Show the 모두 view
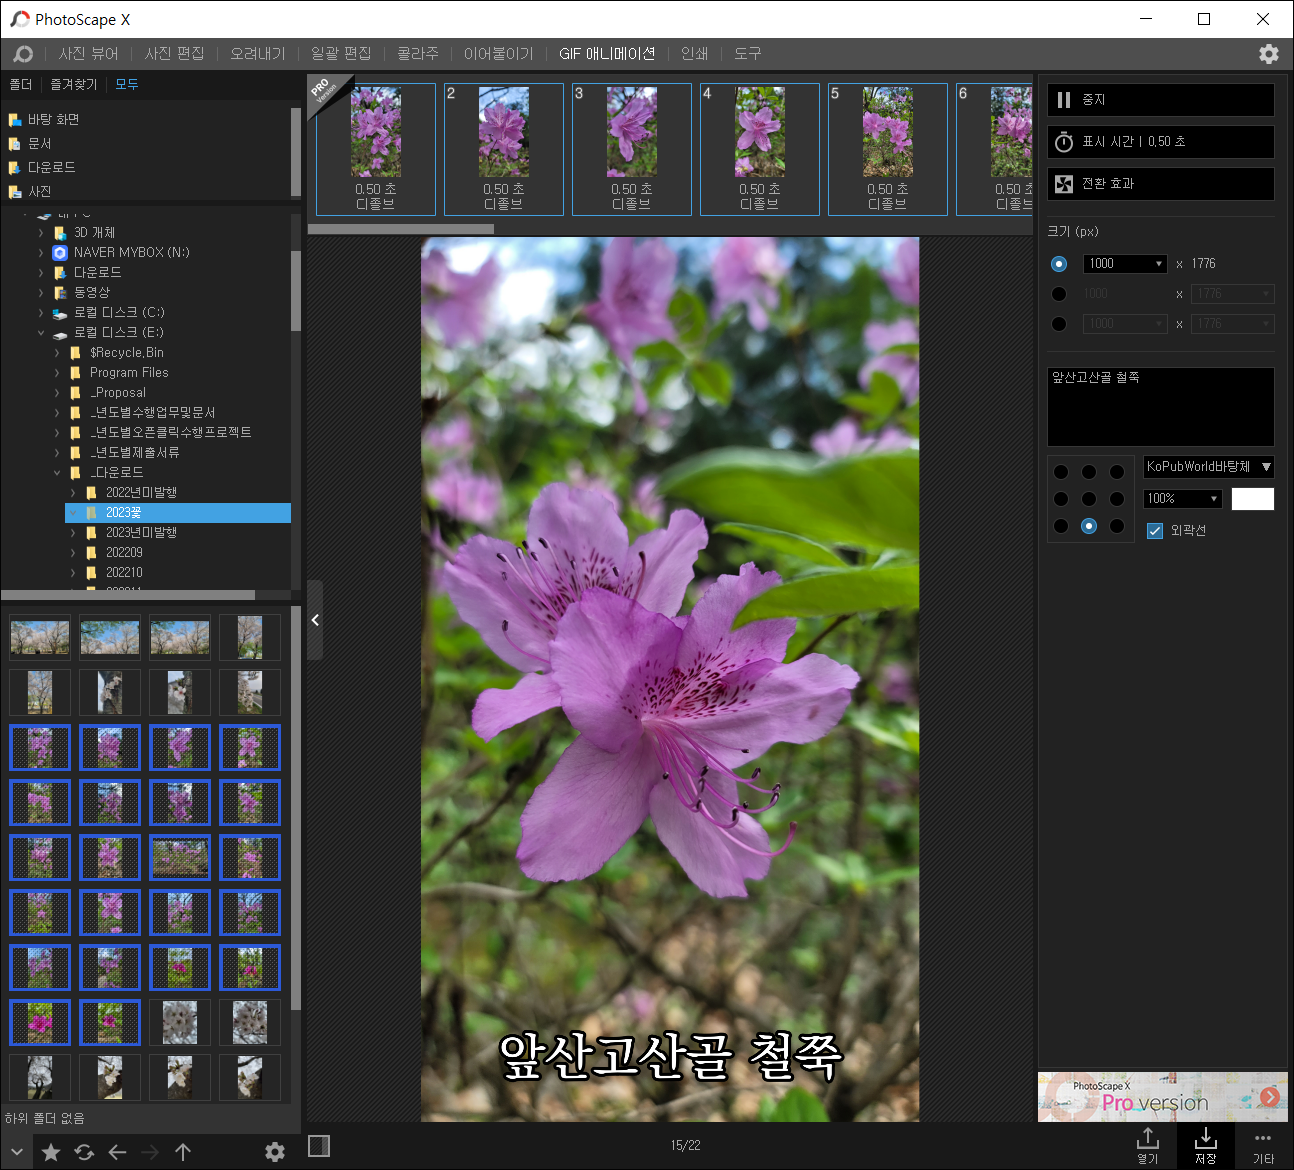 [127, 85]
